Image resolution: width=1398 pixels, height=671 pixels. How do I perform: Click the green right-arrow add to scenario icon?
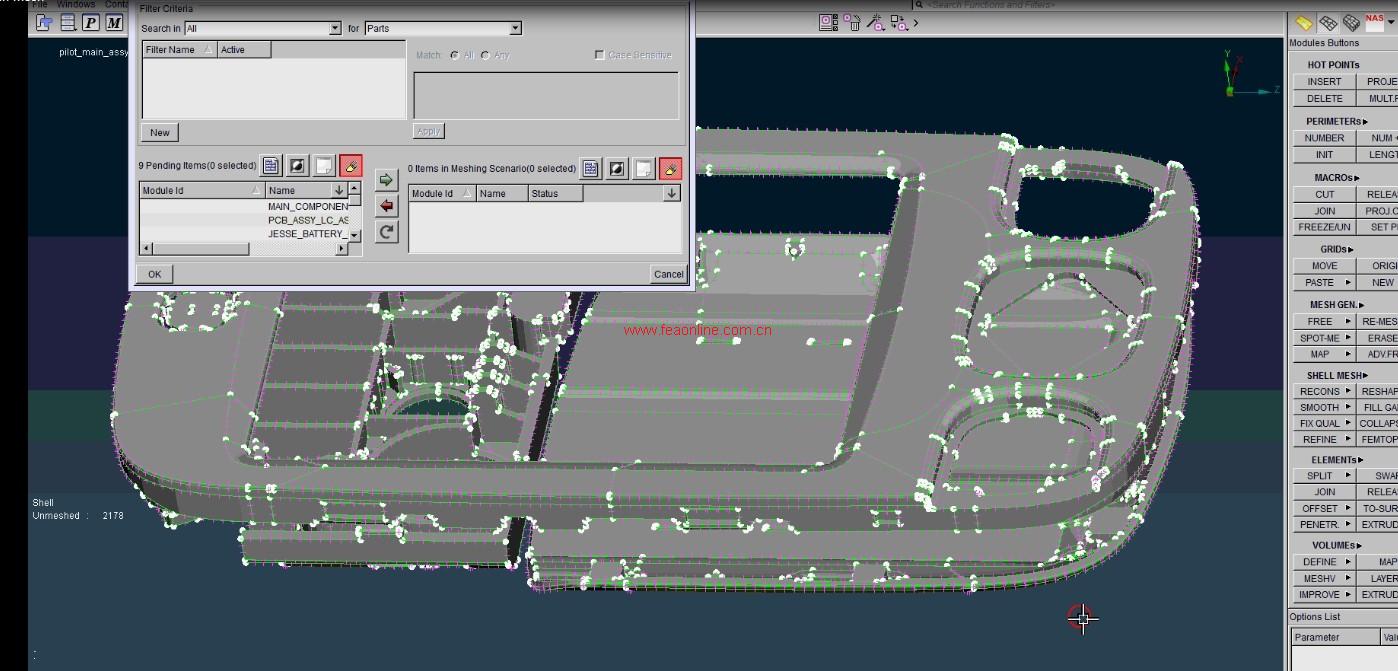pos(386,180)
